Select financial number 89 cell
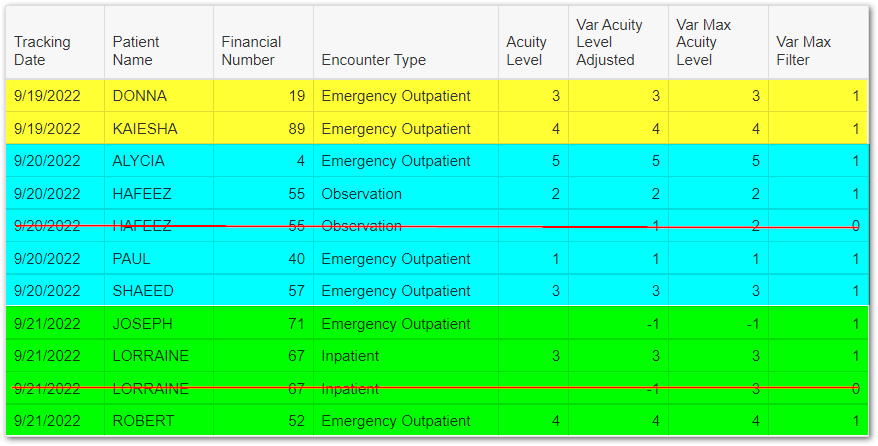Image resolution: width=878 pixels, height=446 pixels. 263,128
